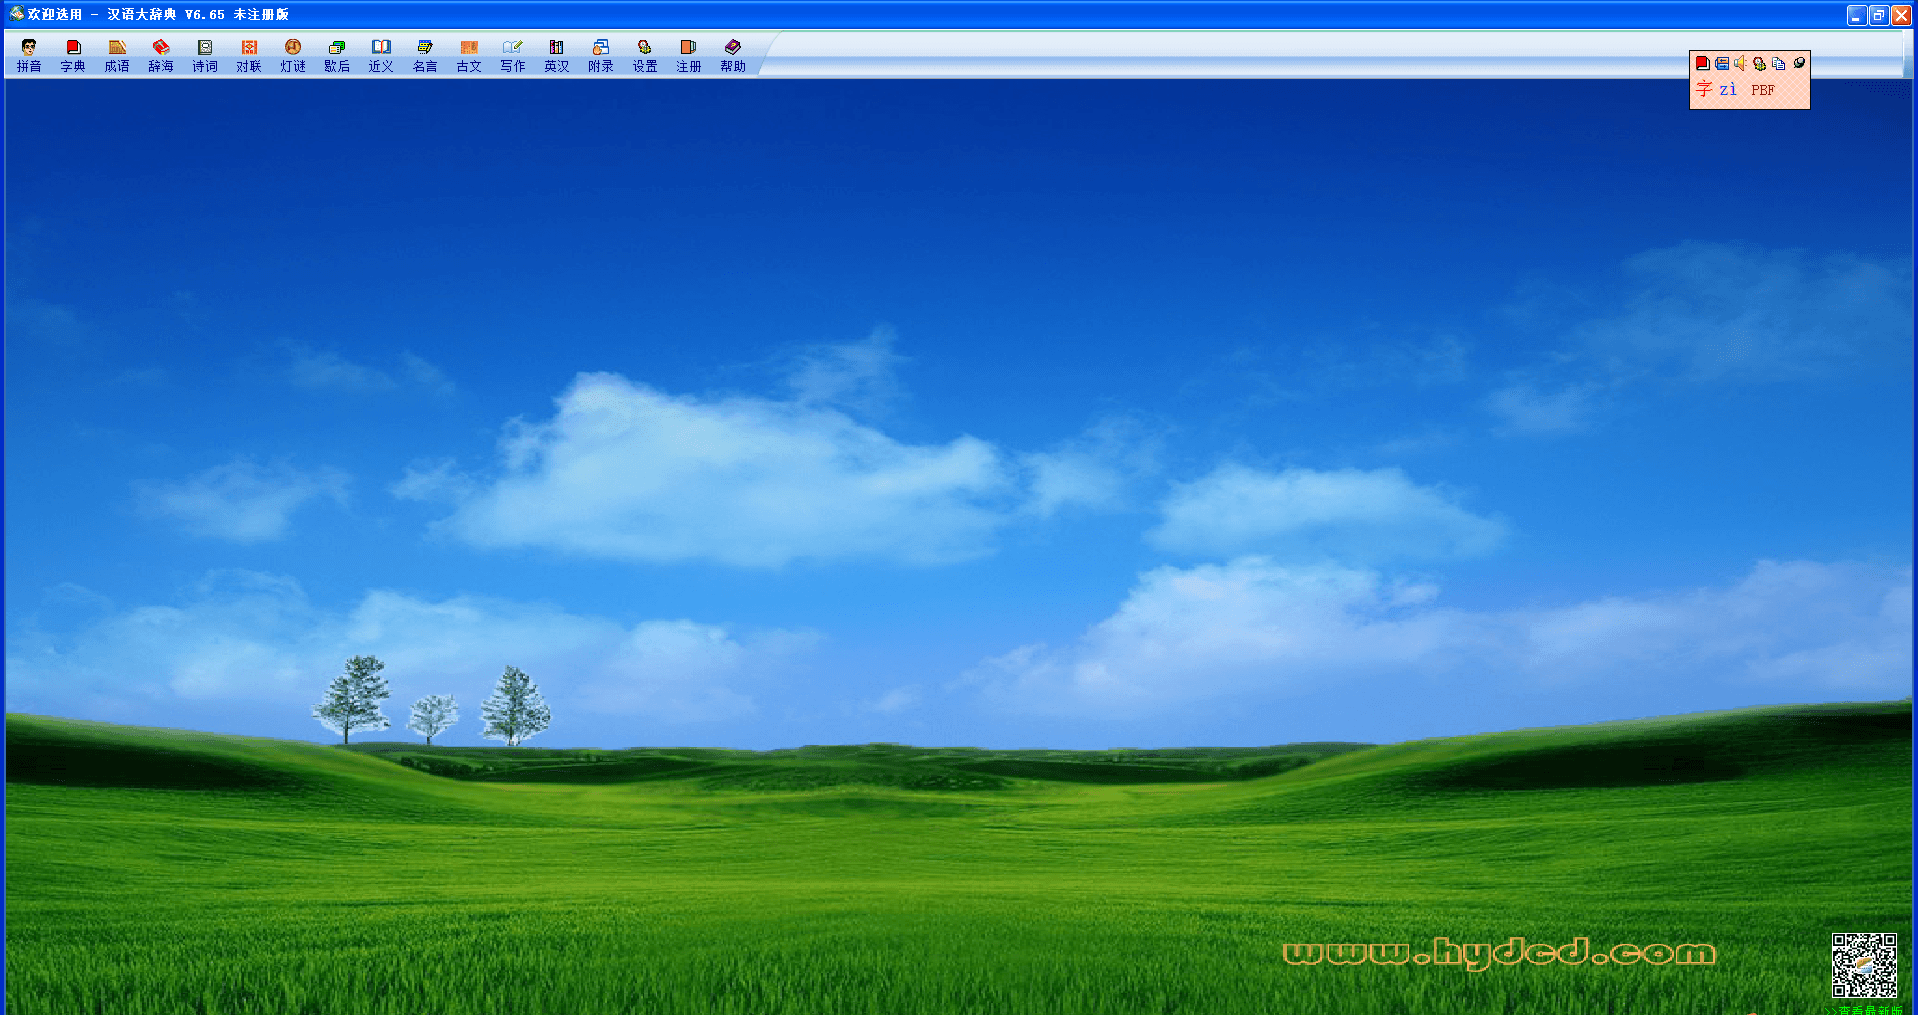Open the 歇后 sayings section
Image resolution: width=1918 pixels, height=1015 pixels.
[337, 55]
